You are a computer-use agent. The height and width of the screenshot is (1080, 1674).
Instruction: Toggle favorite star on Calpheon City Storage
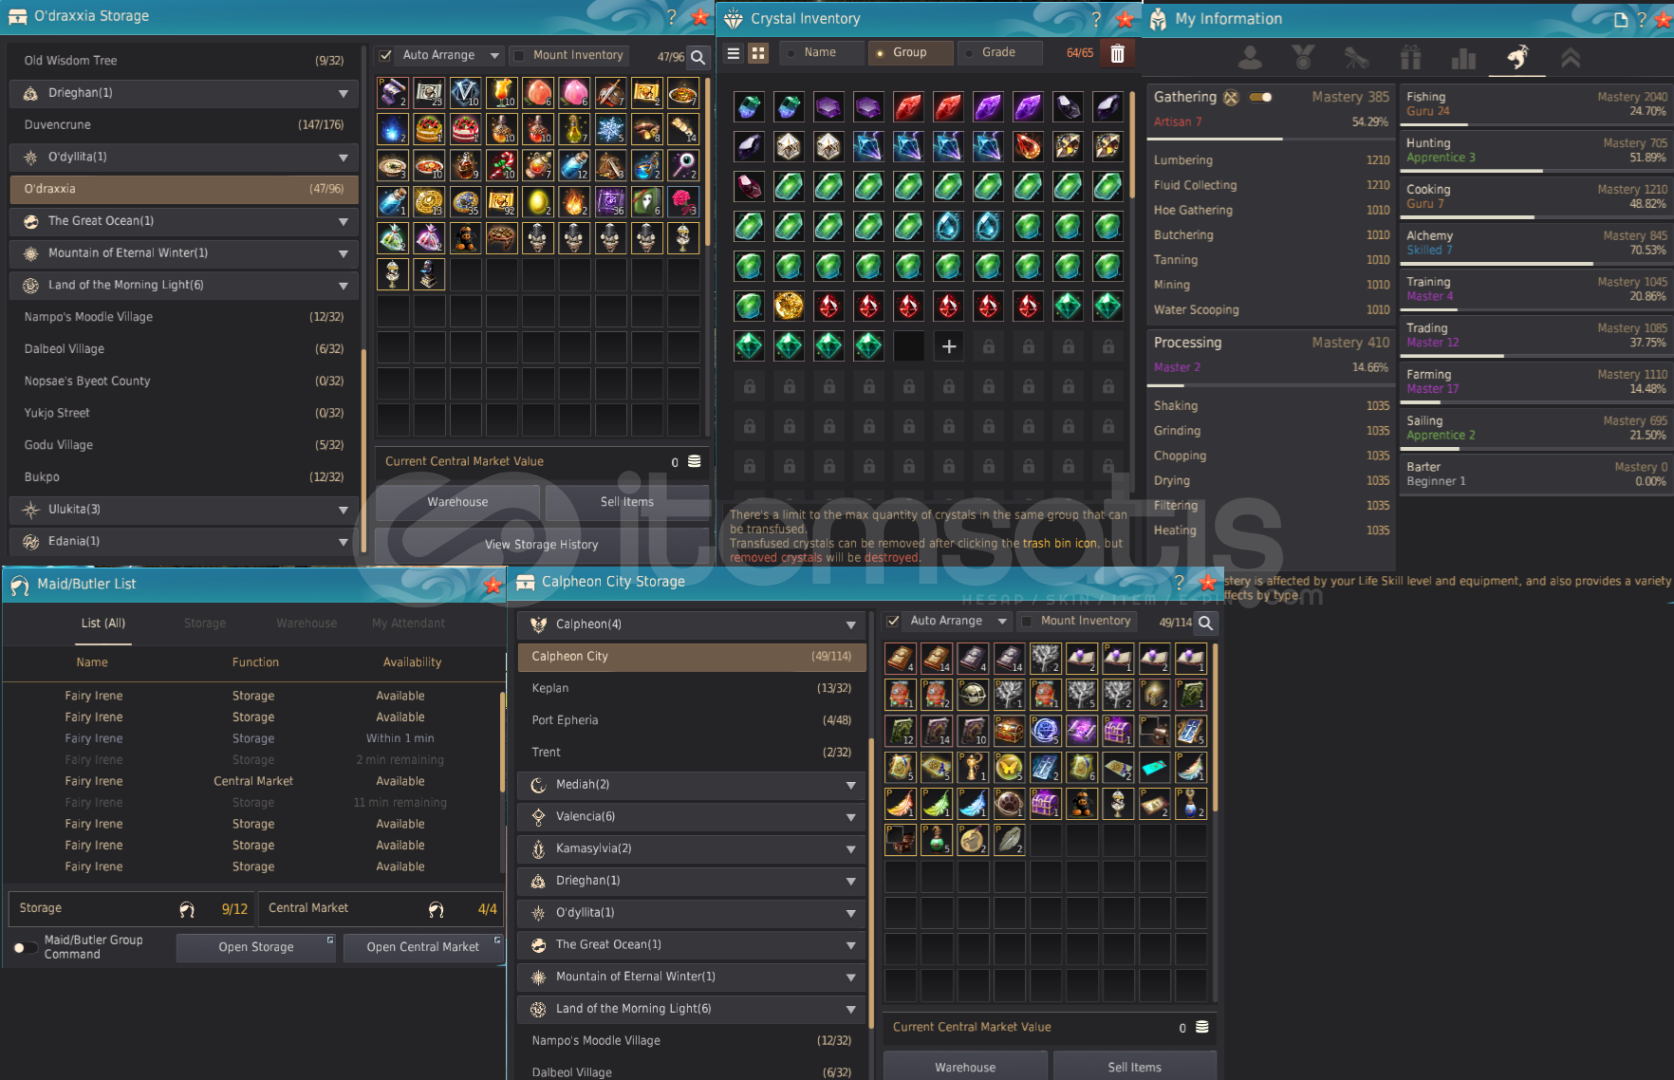pyautogui.click(x=1207, y=582)
